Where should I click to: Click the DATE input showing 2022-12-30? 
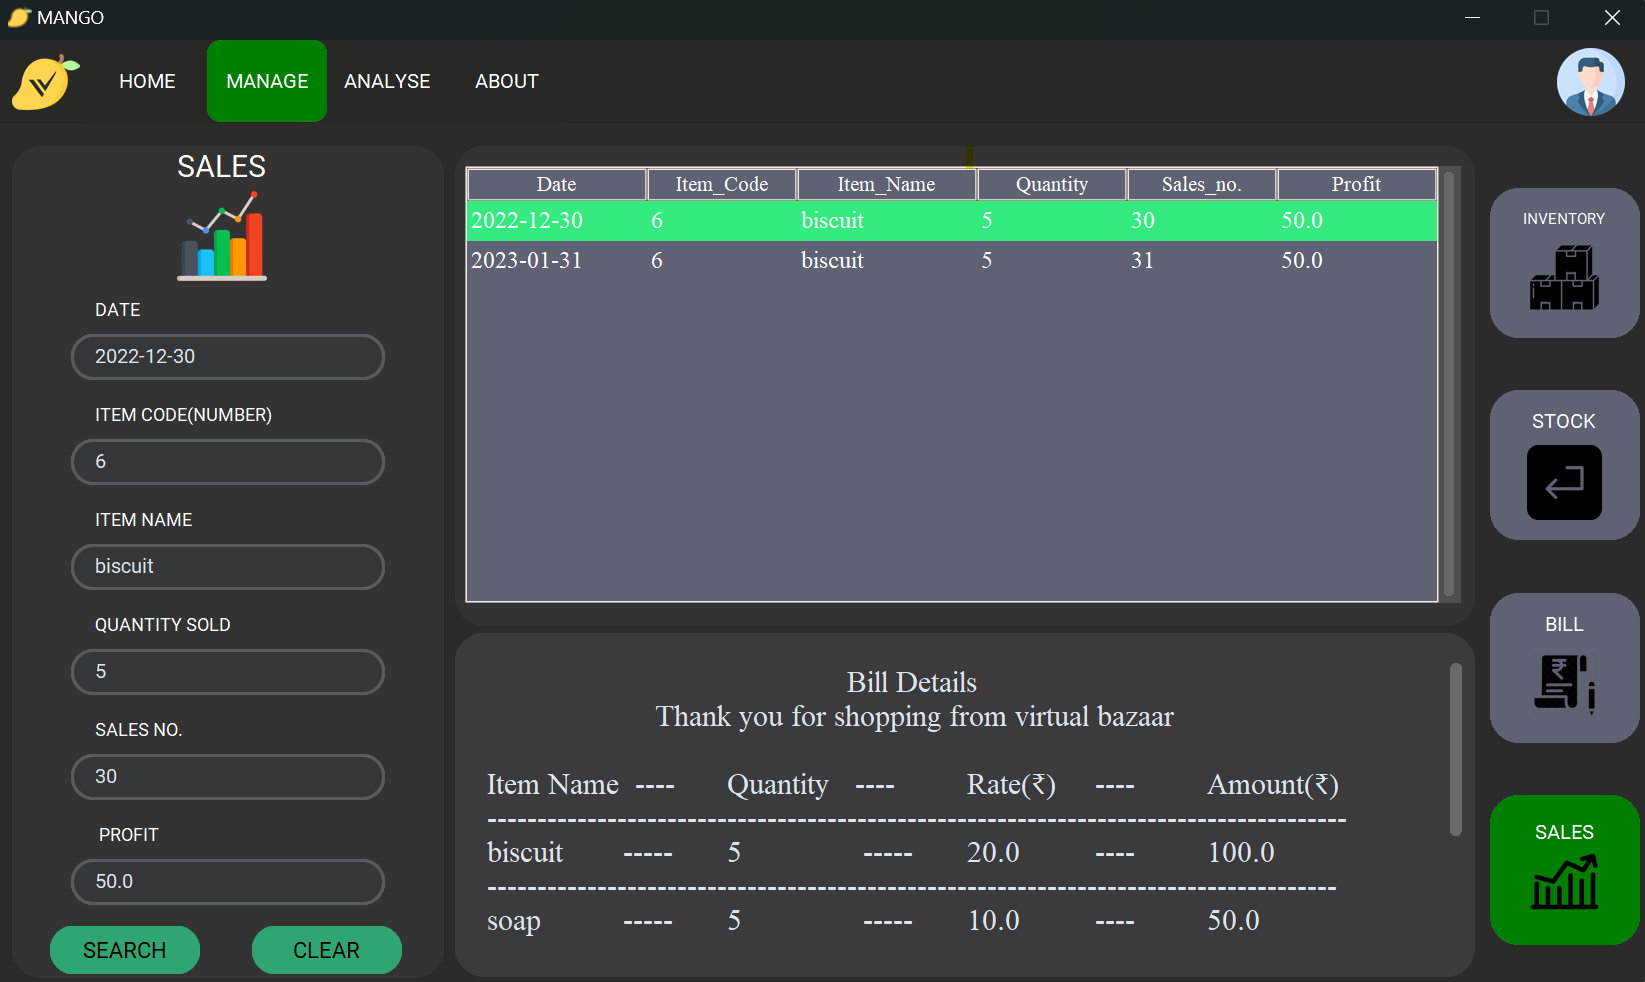pyautogui.click(x=227, y=357)
